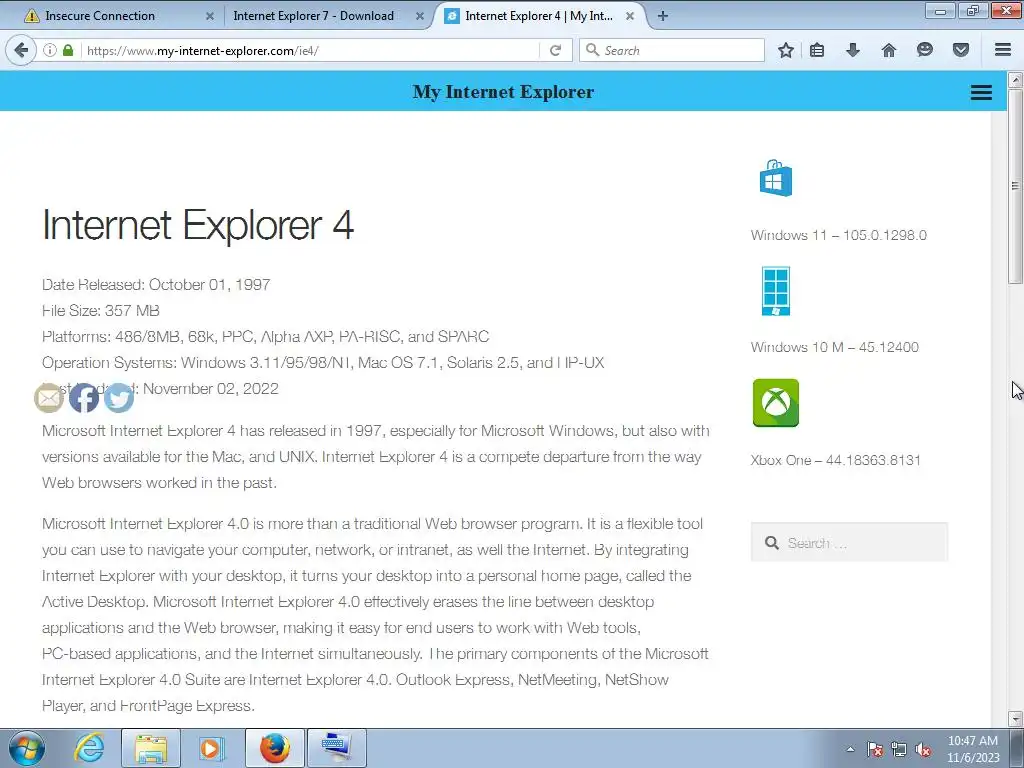Screen dimensions: 1024x768
Task: Share on Facebook icon
Action: (84, 398)
